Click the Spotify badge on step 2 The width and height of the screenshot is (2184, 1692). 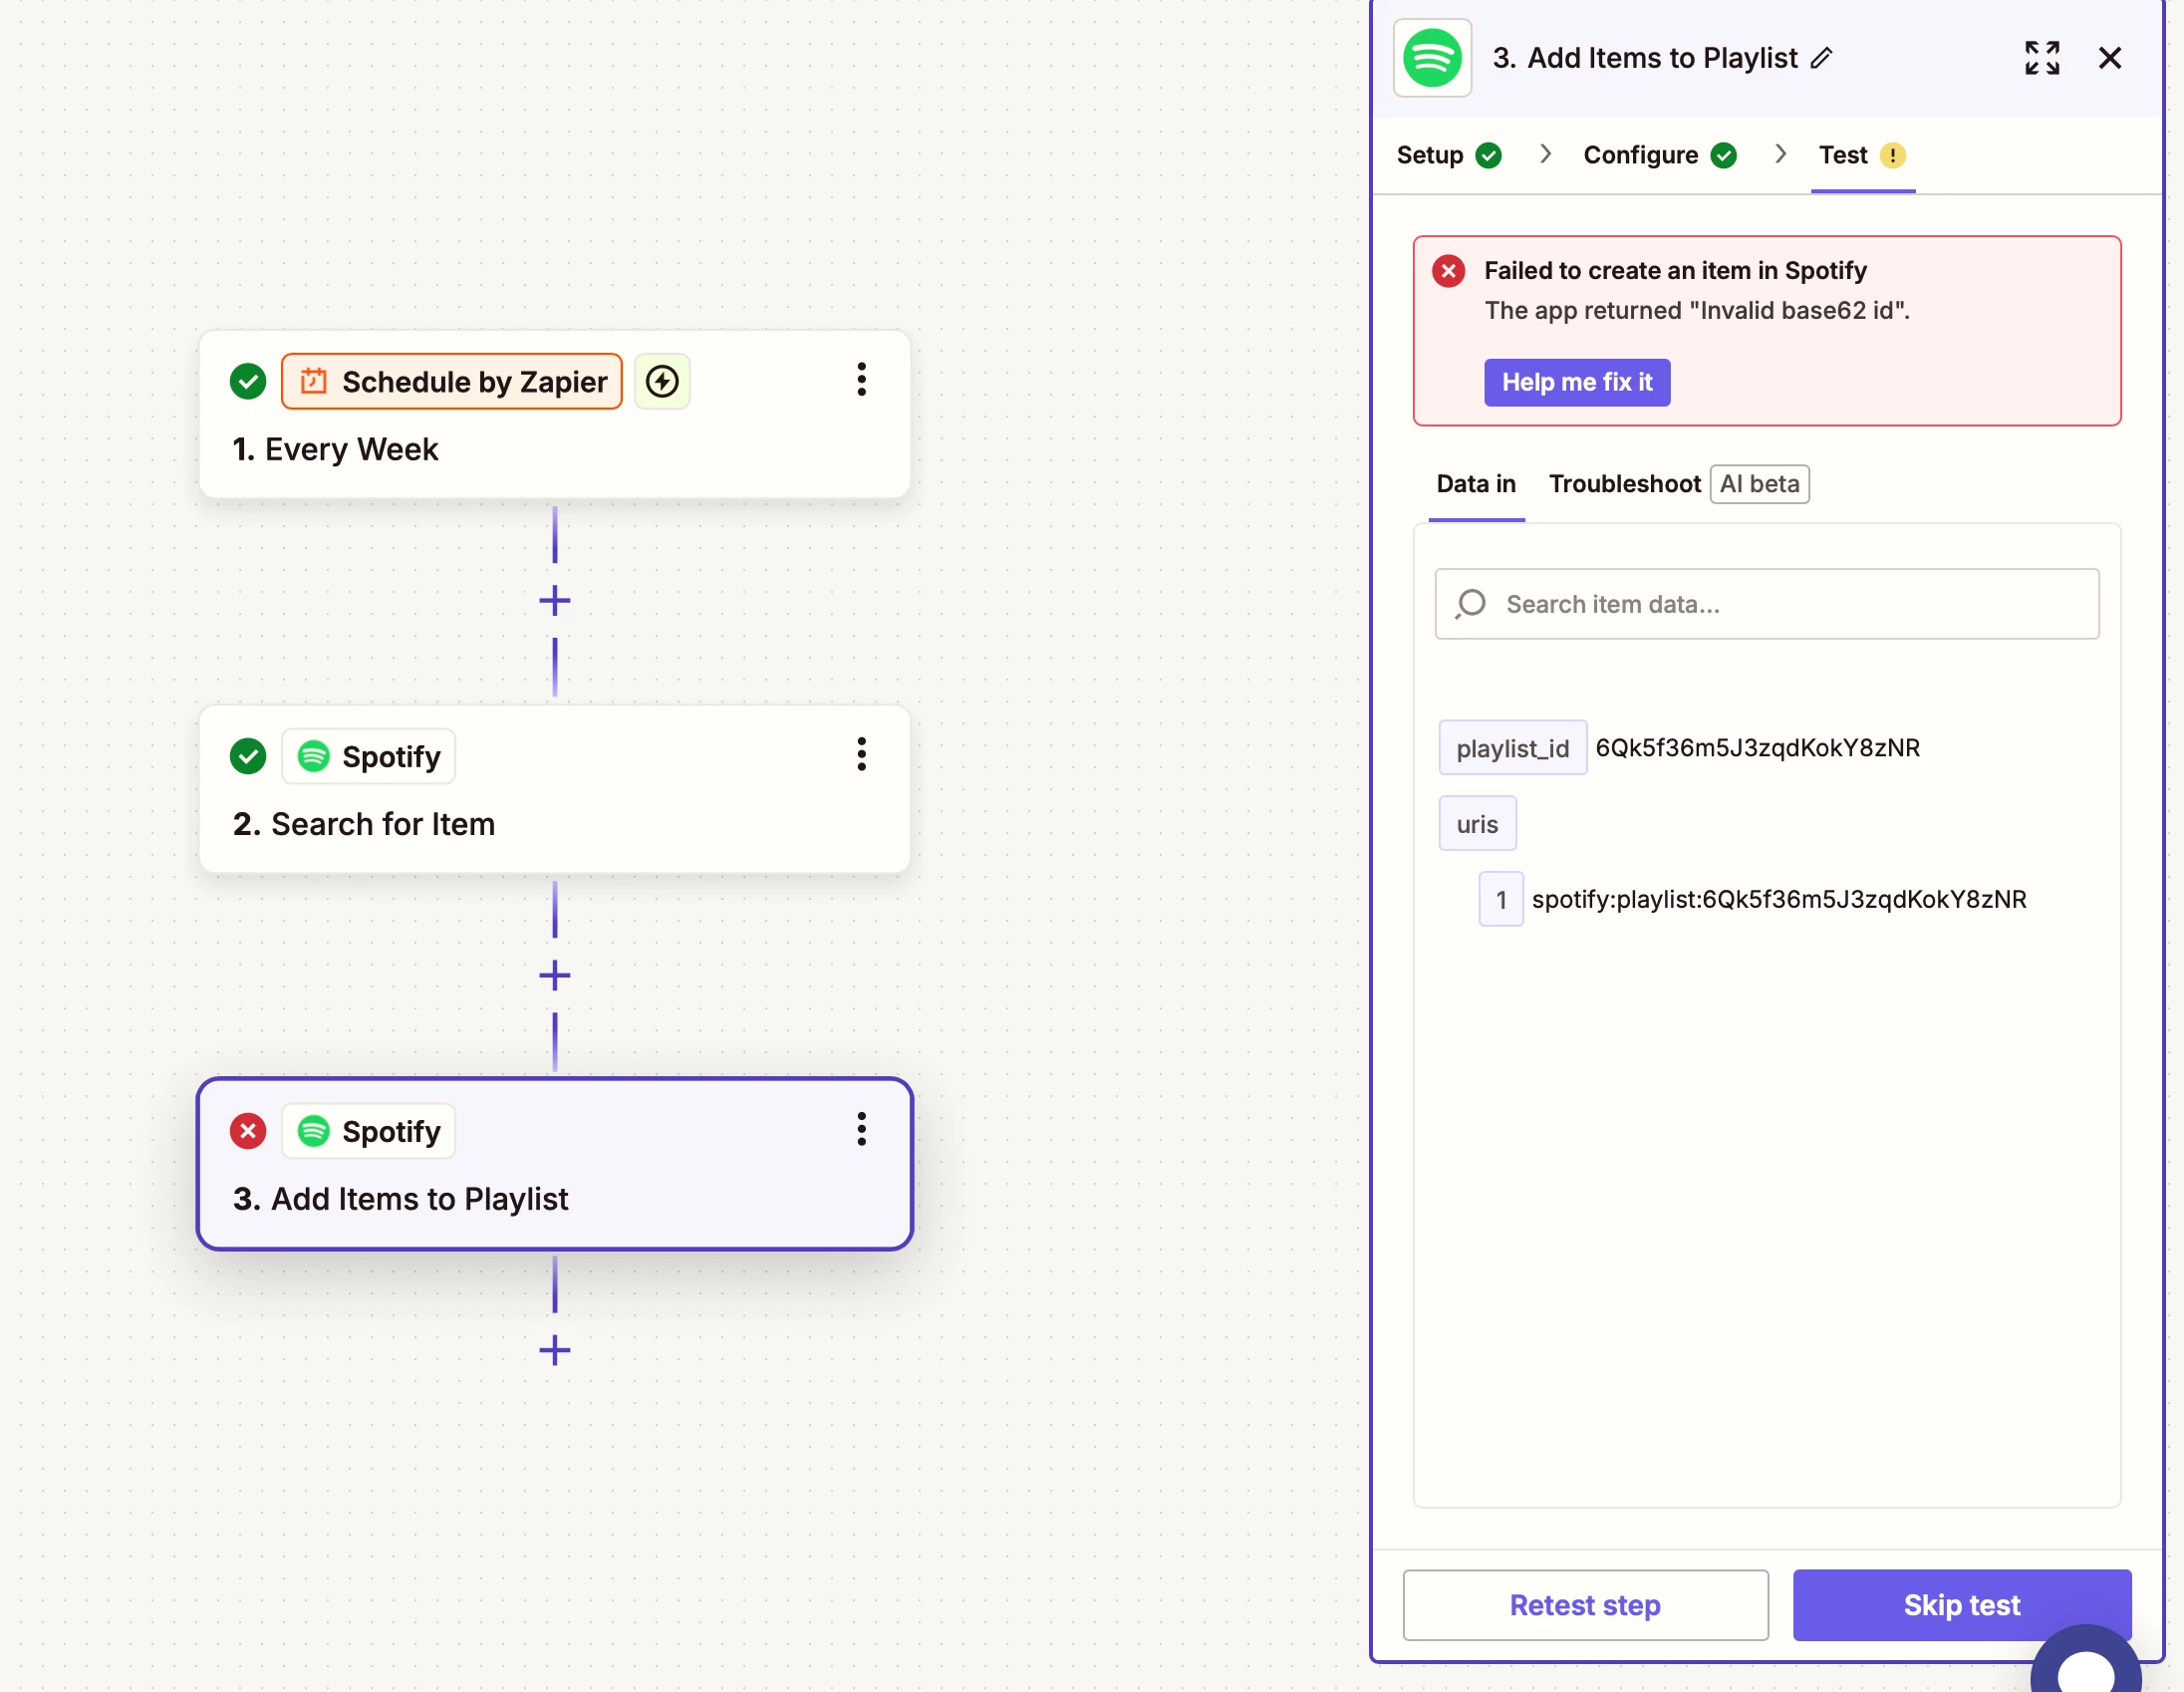(x=369, y=756)
